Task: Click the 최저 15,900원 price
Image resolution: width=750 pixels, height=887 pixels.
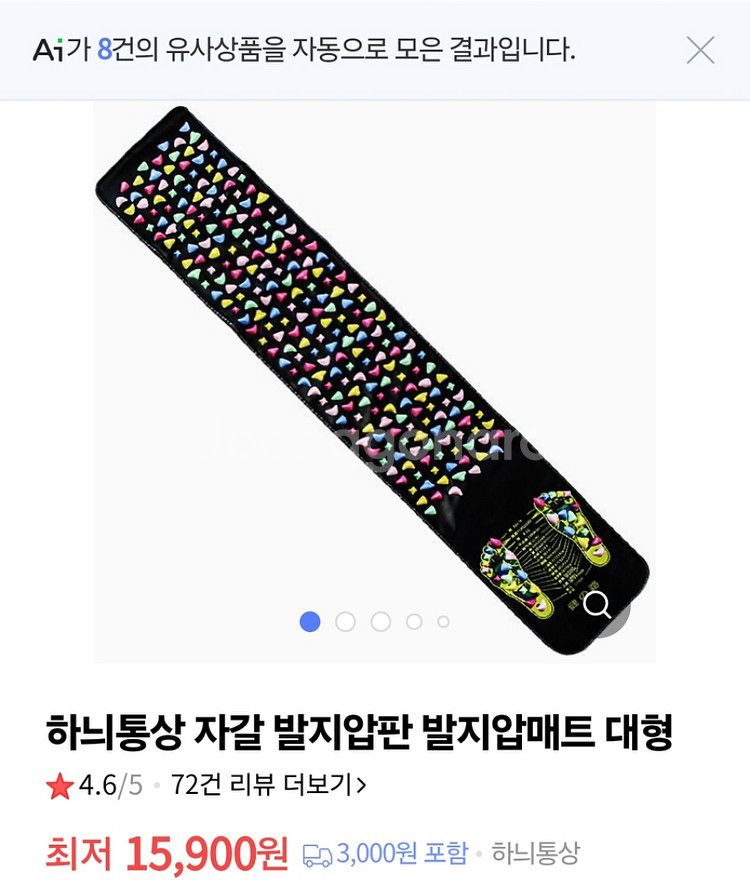Action: pyautogui.click(x=167, y=852)
